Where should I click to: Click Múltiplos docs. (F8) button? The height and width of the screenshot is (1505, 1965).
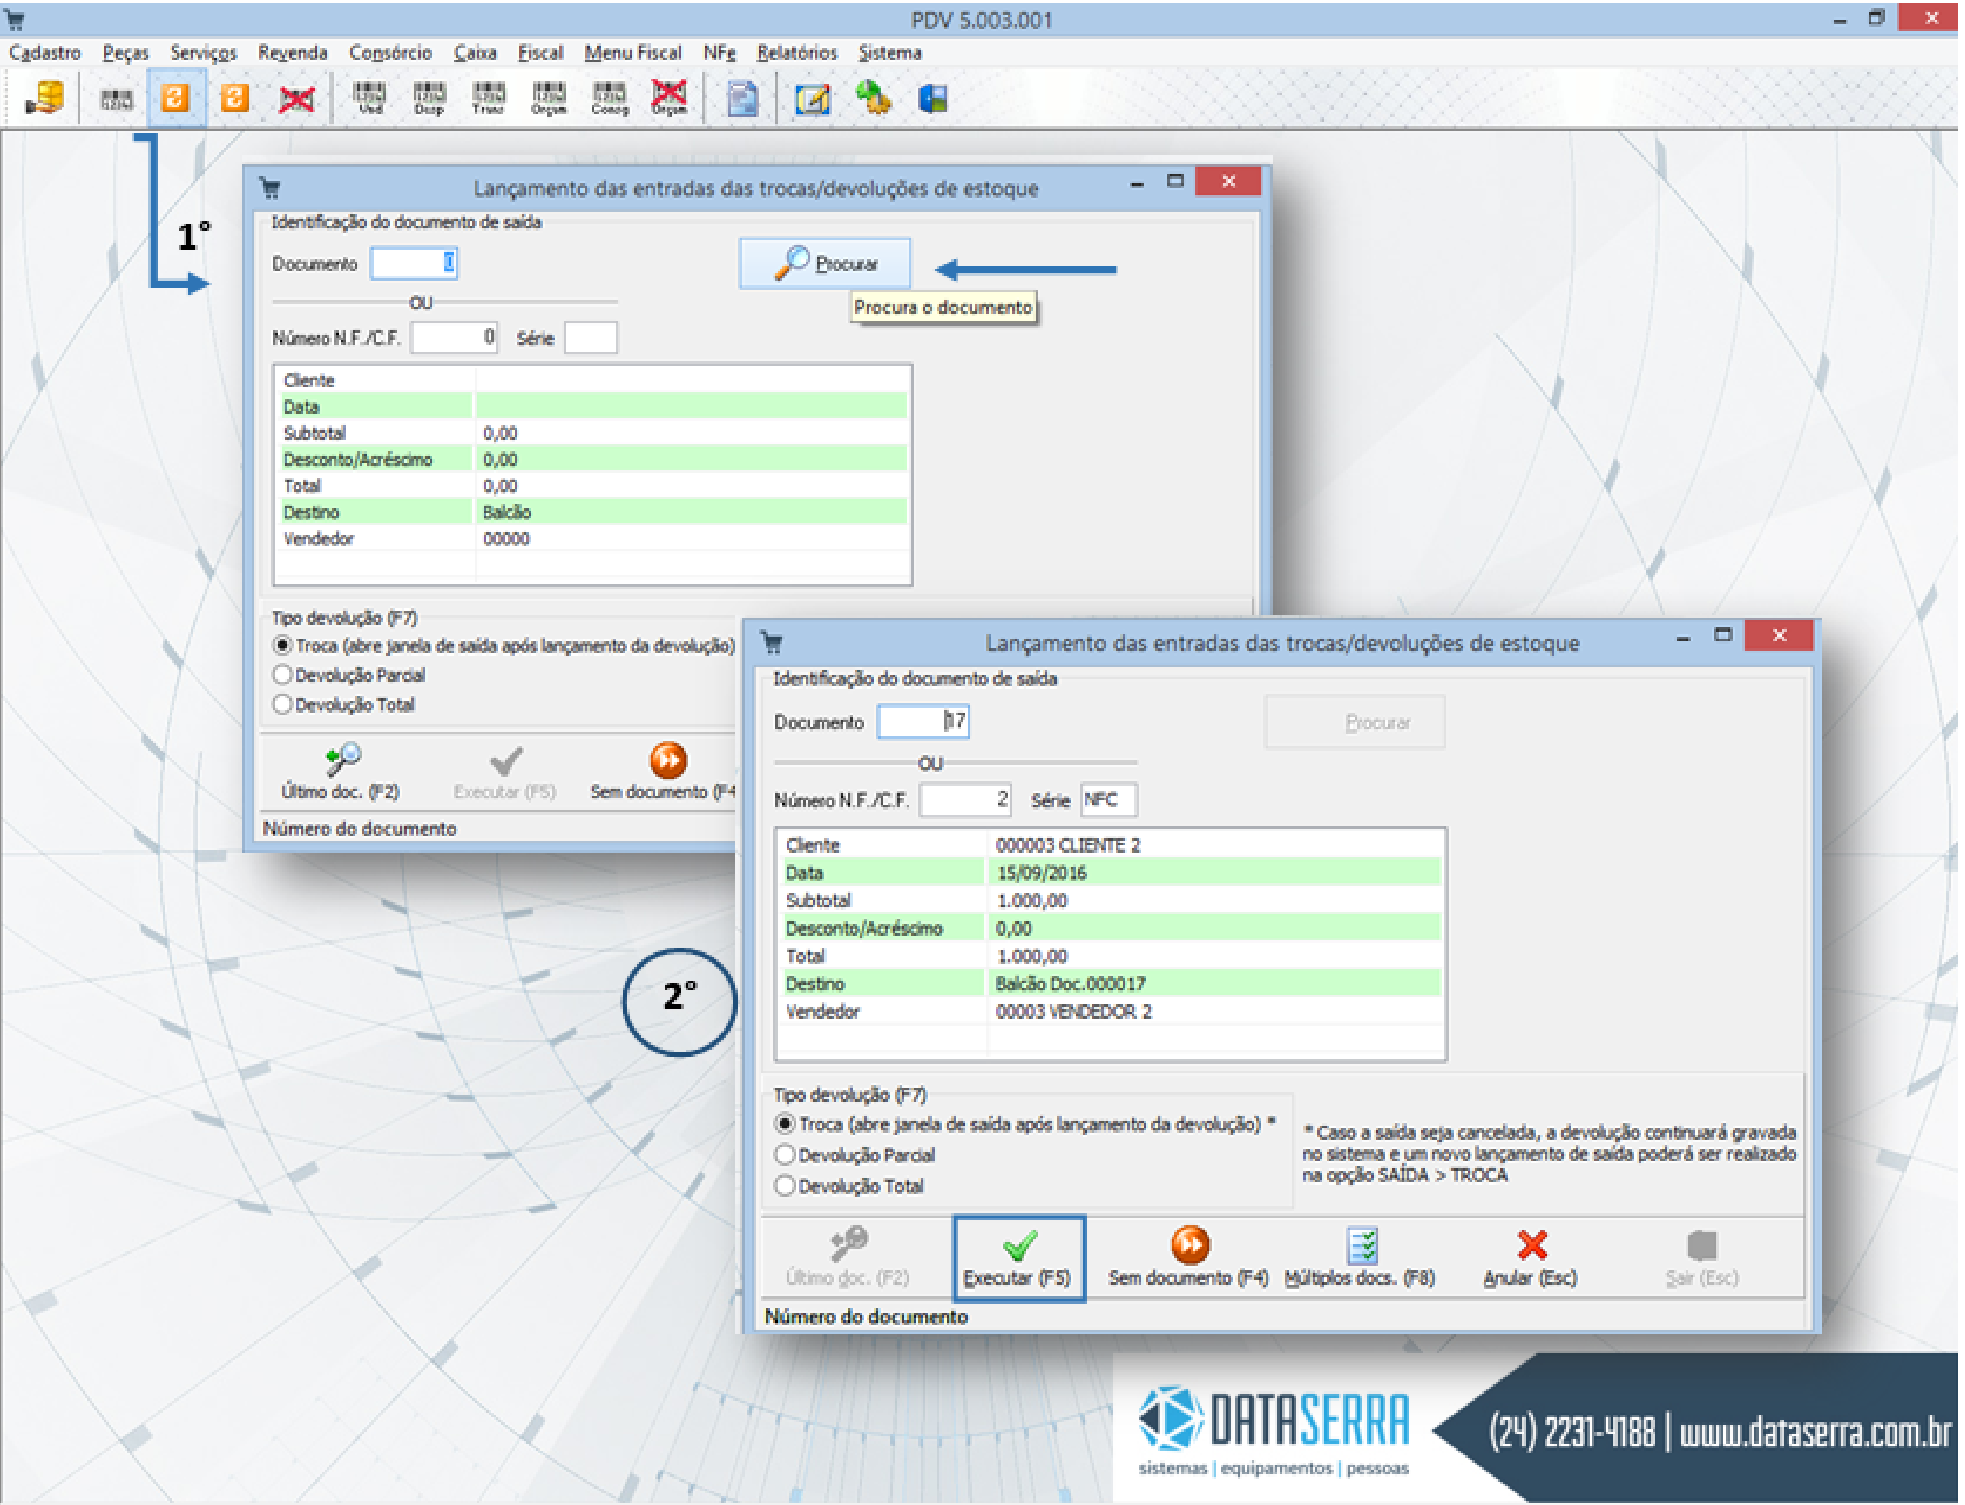(1360, 1258)
